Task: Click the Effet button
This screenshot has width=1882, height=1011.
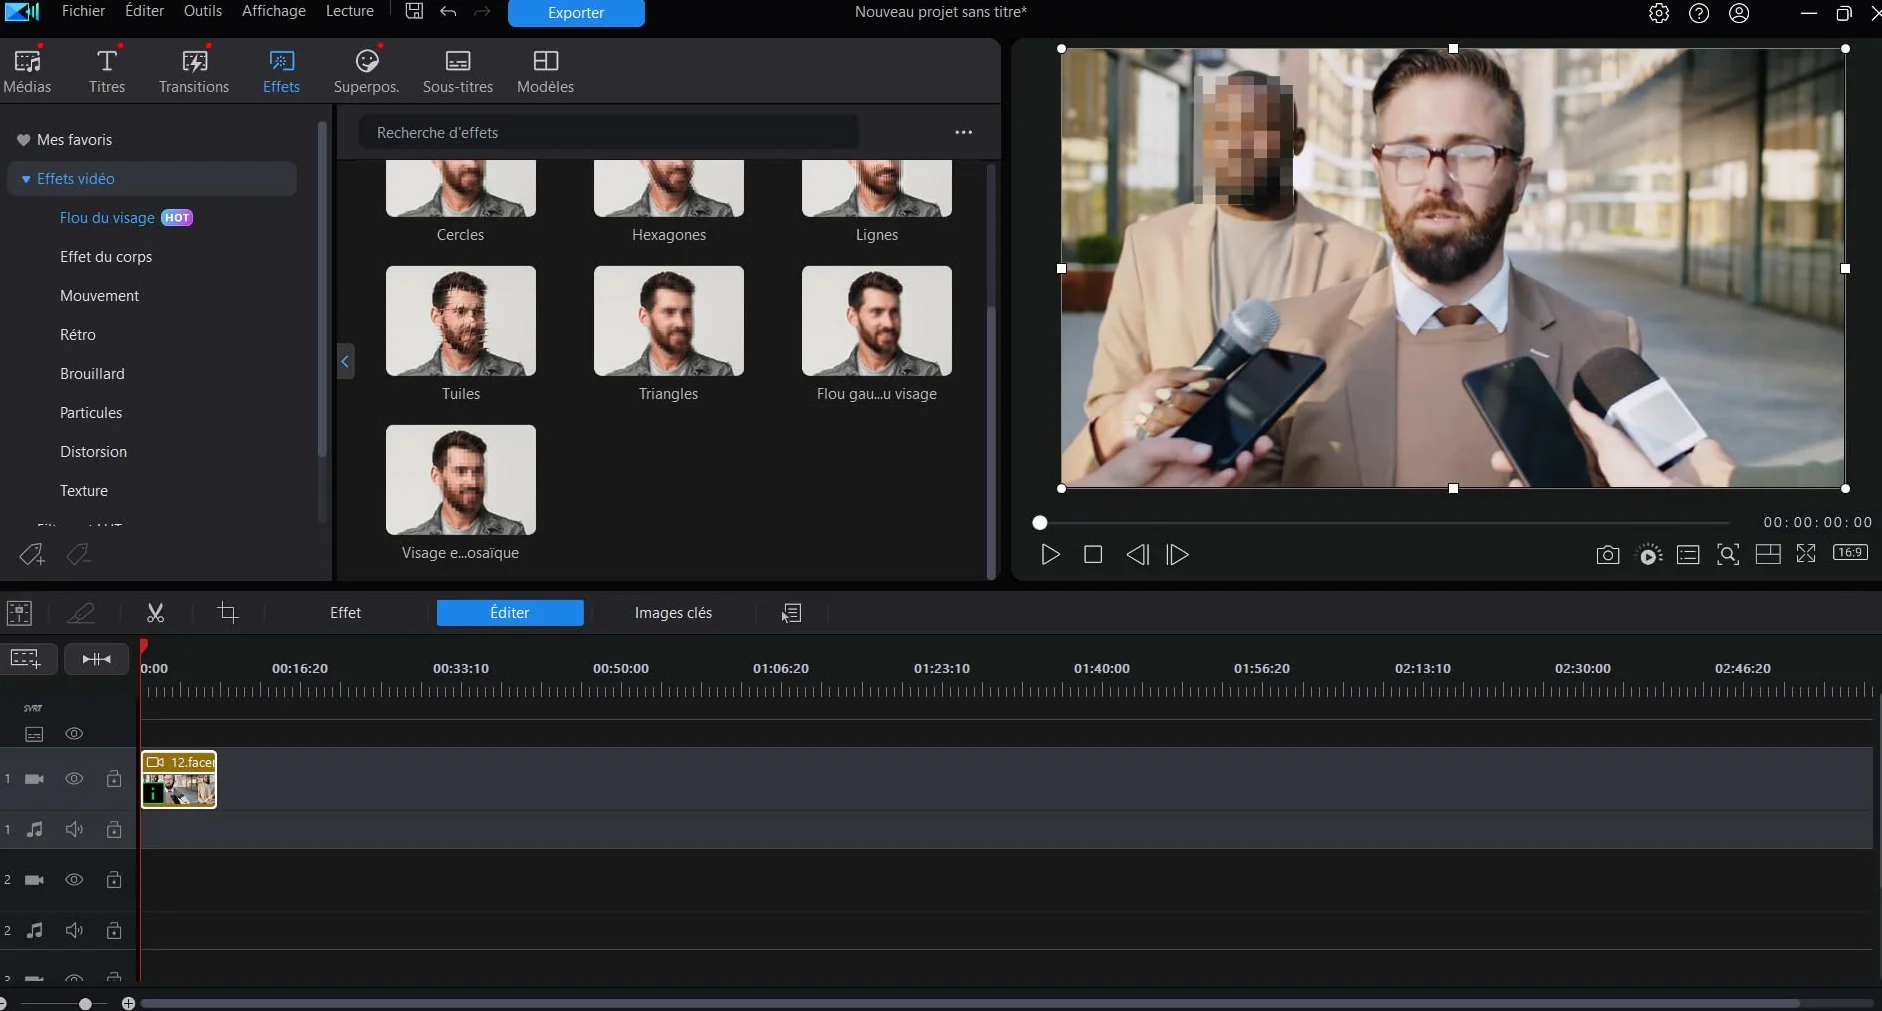Action: click(x=345, y=613)
